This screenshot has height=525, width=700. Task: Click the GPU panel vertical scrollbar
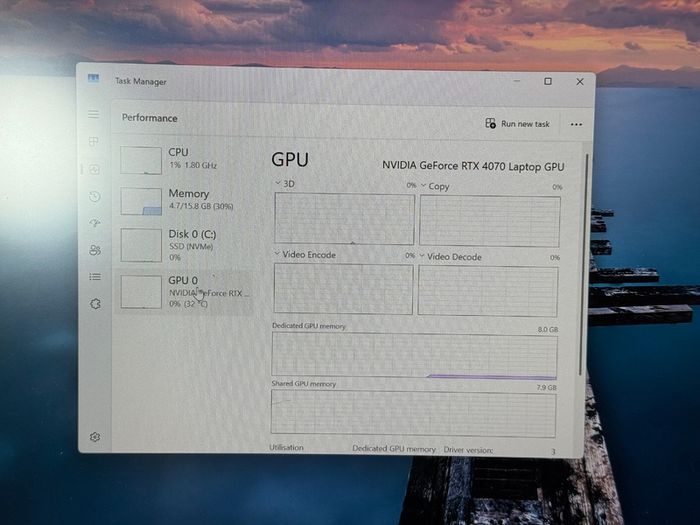[583, 264]
